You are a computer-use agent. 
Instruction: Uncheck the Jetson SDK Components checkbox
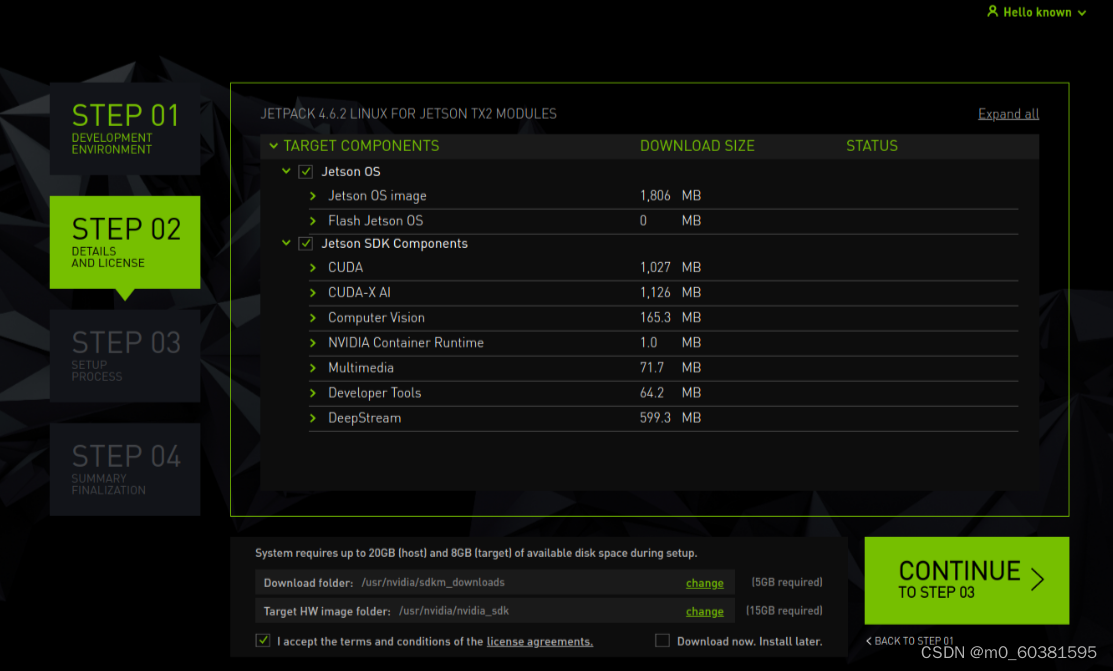tap(306, 244)
